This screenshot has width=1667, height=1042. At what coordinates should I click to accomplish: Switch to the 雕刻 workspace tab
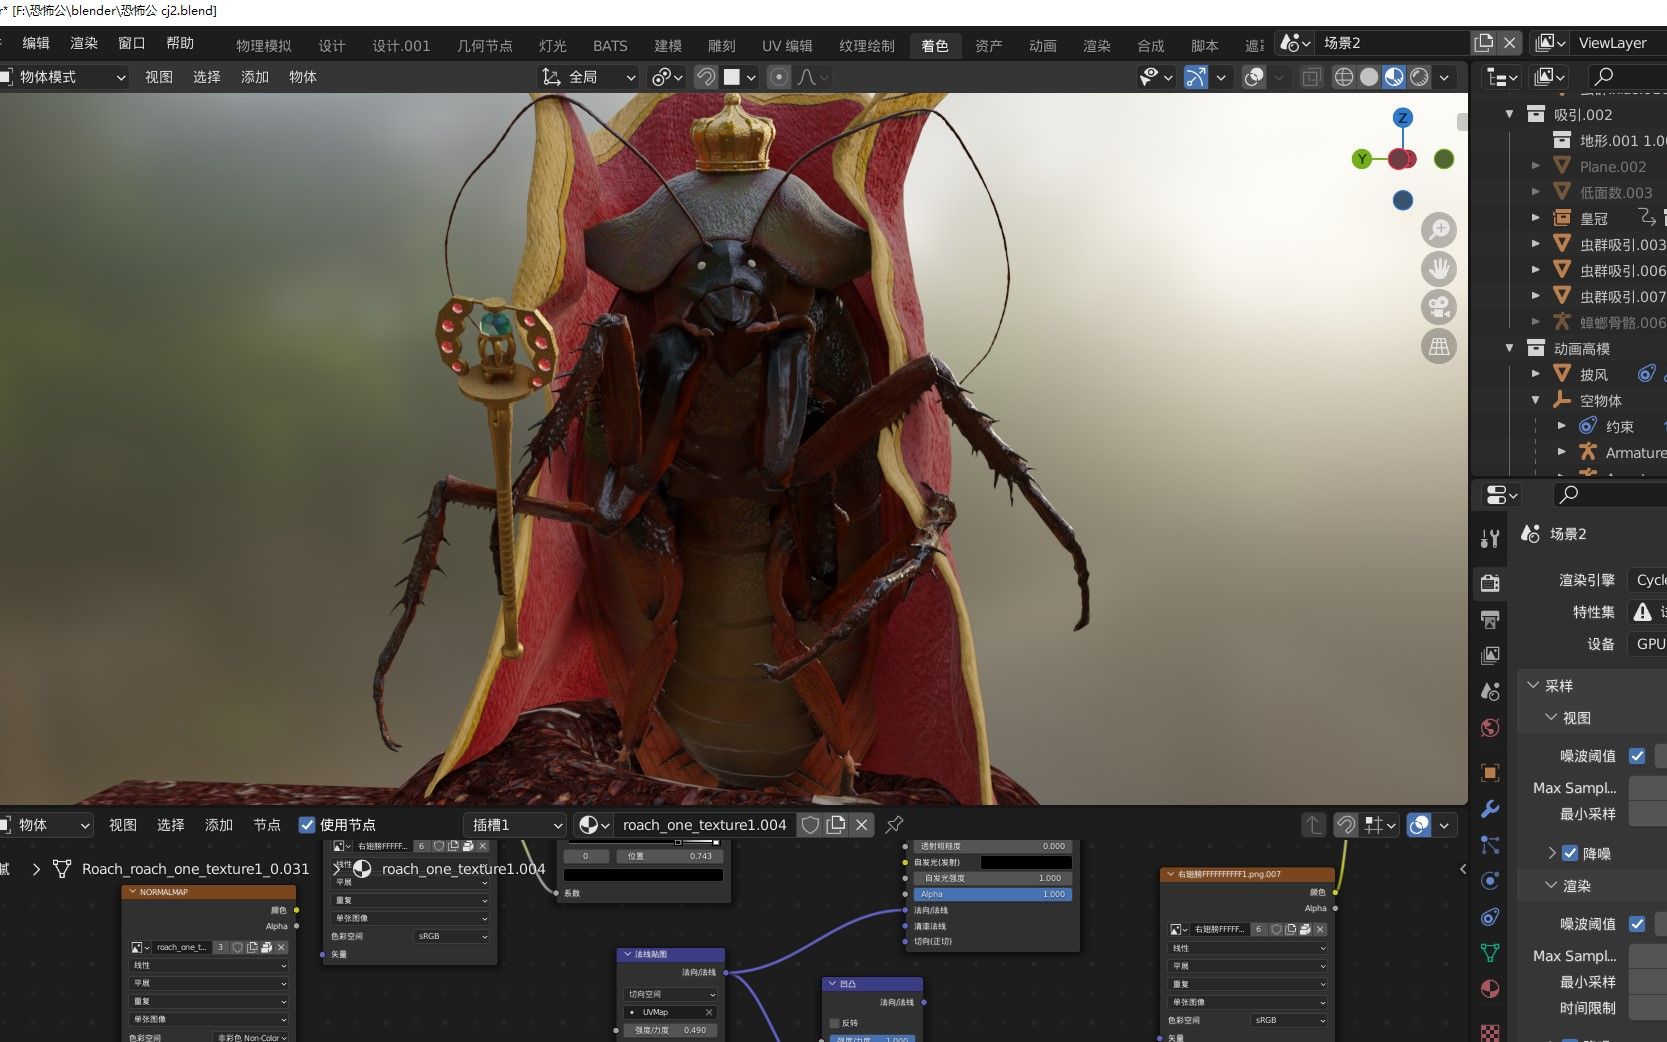721,46
